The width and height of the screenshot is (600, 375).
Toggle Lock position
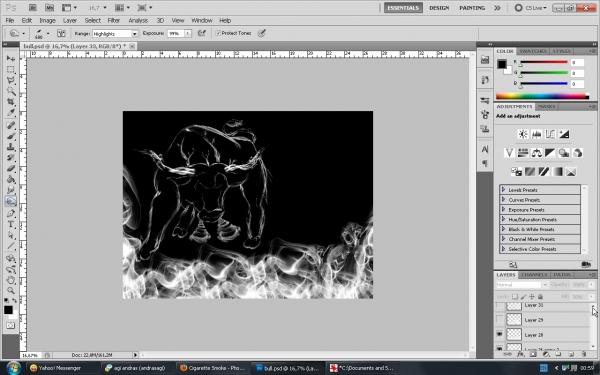point(532,297)
